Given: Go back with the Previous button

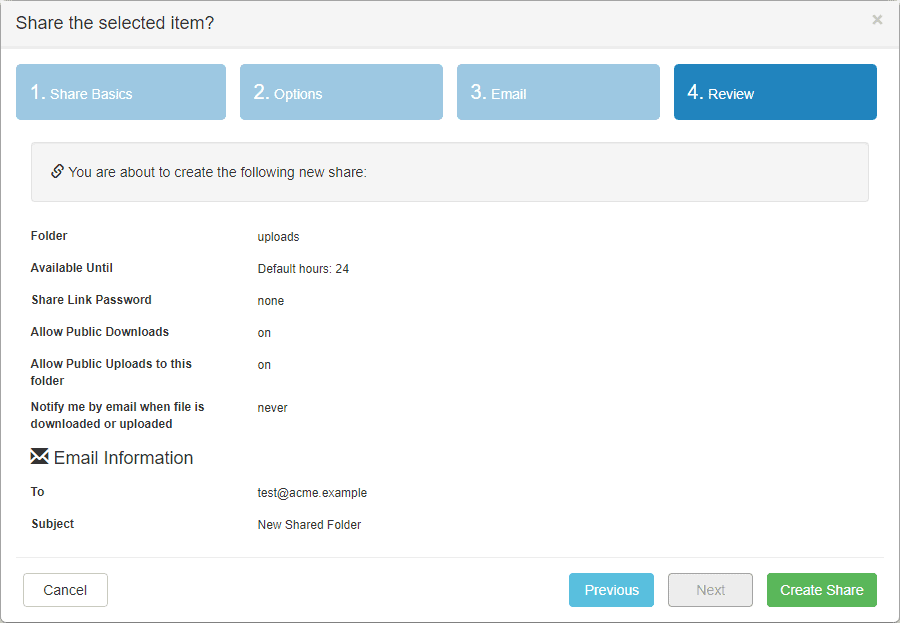Looking at the screenshot, I should 611,590.
